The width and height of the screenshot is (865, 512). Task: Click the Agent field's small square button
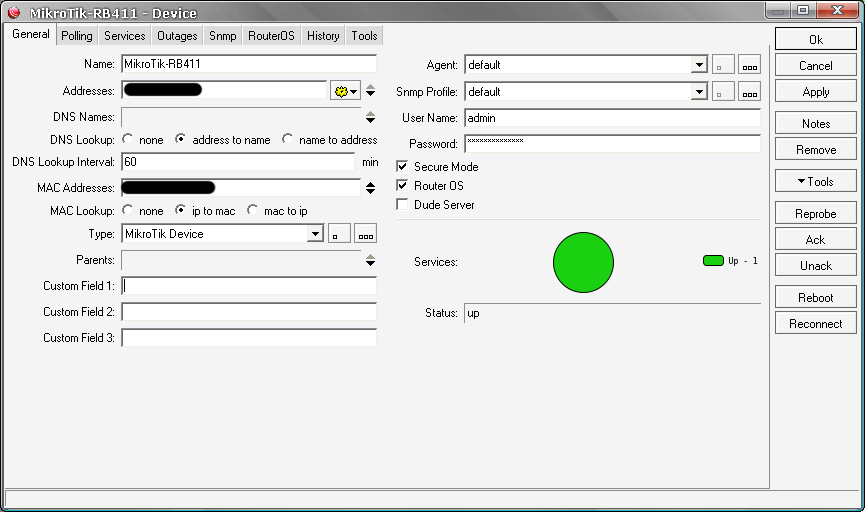click(723, 65)
